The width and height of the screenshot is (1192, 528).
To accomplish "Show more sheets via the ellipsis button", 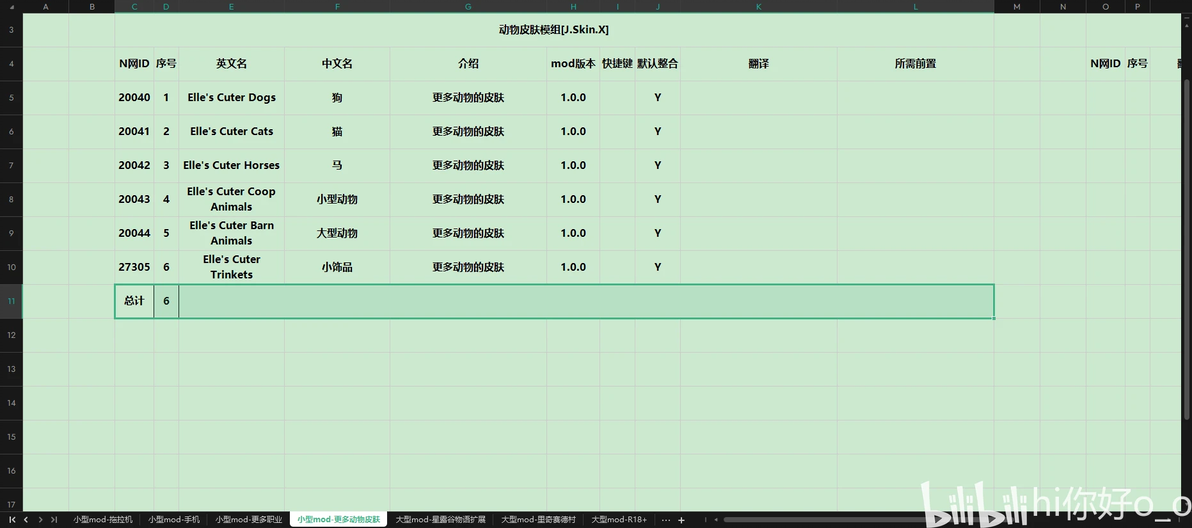I will [666, 520].
